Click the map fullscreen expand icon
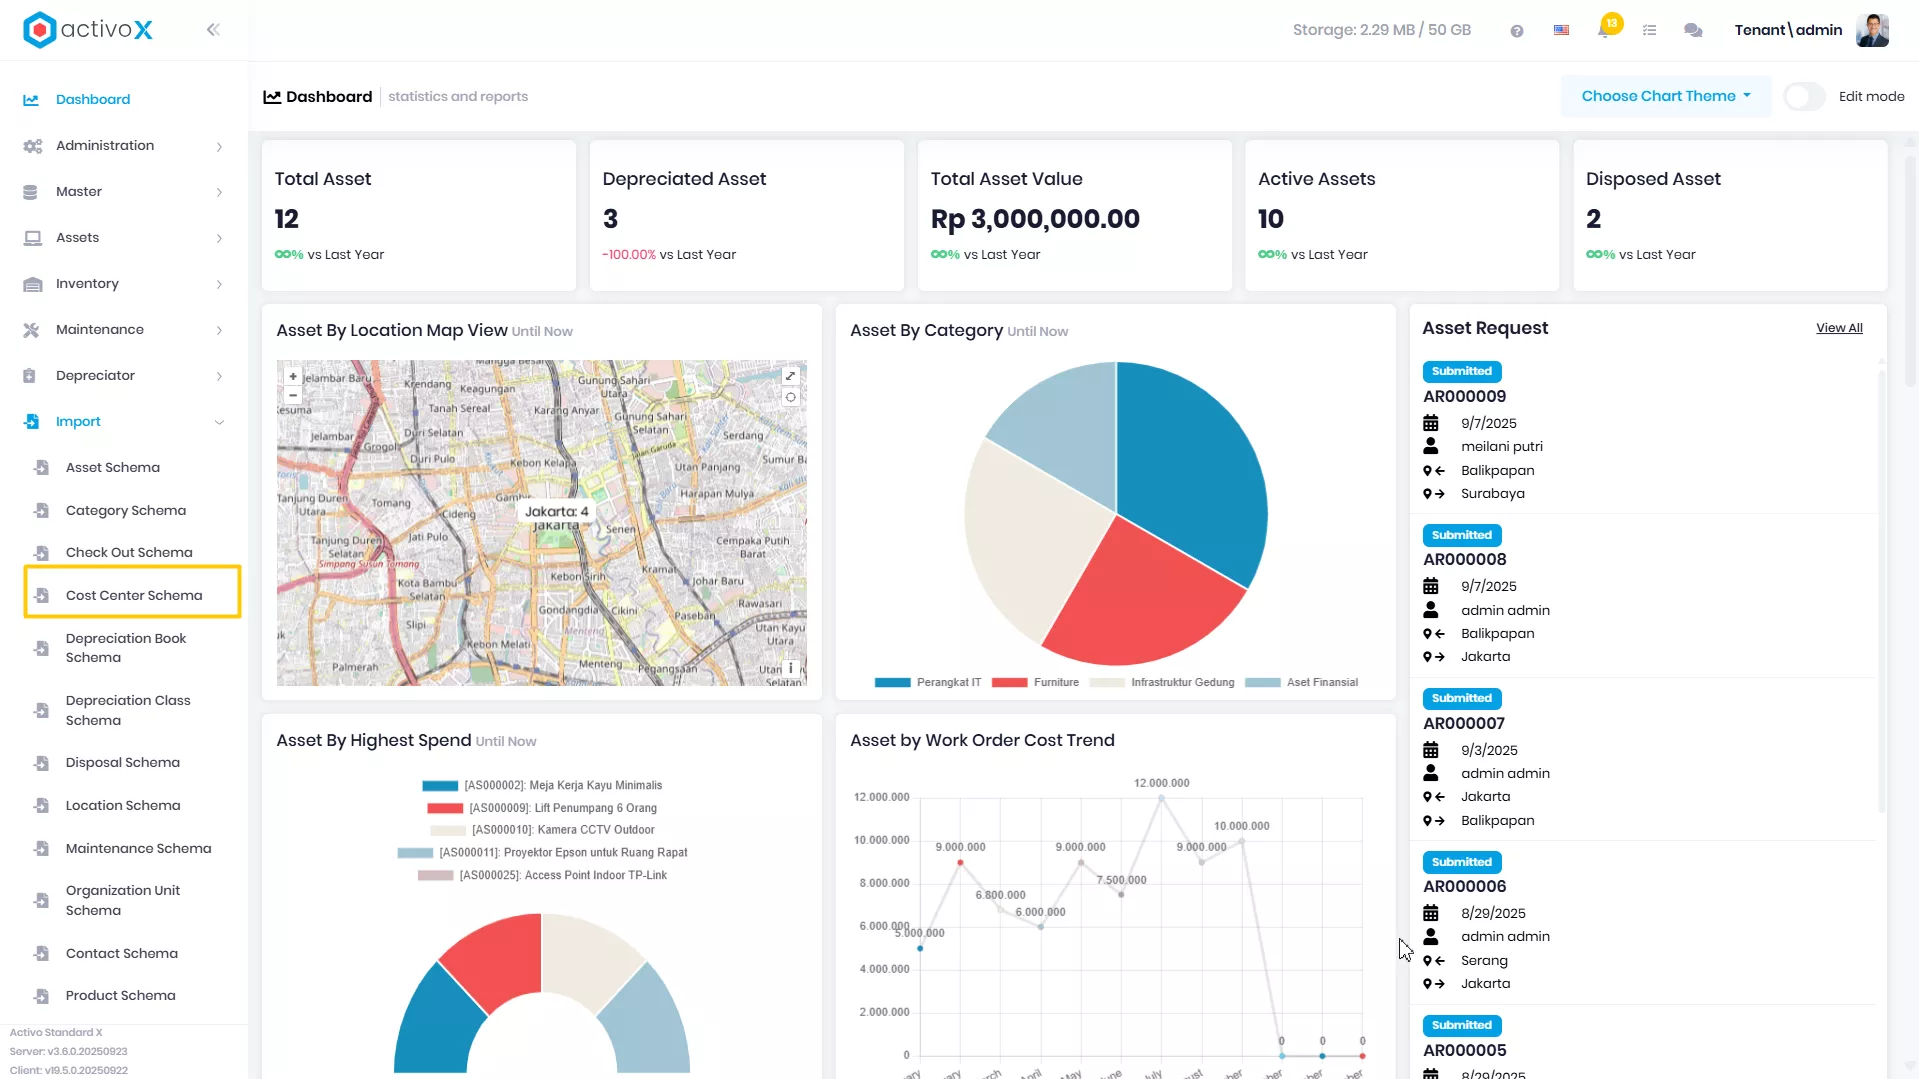This screenshot has height=1079, width=1919. pyautogui.click(x=790, y=376)
